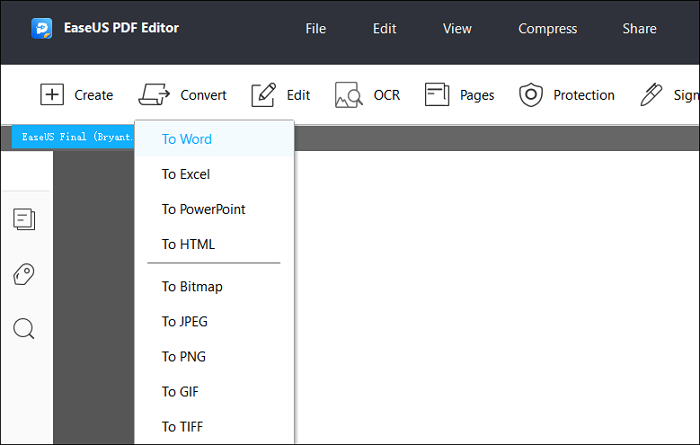This screenshot has height=445, width=700.
Task: Switch to the EaseUS Final document tab
Action: (72, 137)
